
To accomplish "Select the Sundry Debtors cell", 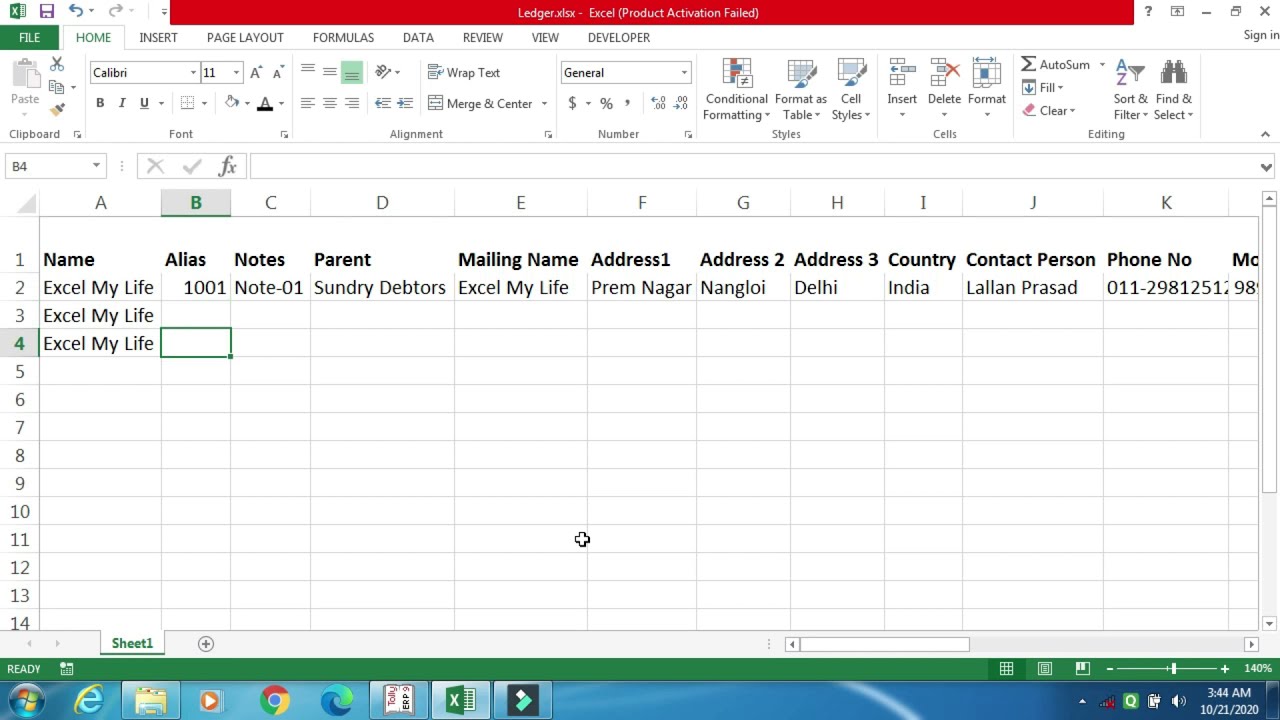I will pos(382,287).
